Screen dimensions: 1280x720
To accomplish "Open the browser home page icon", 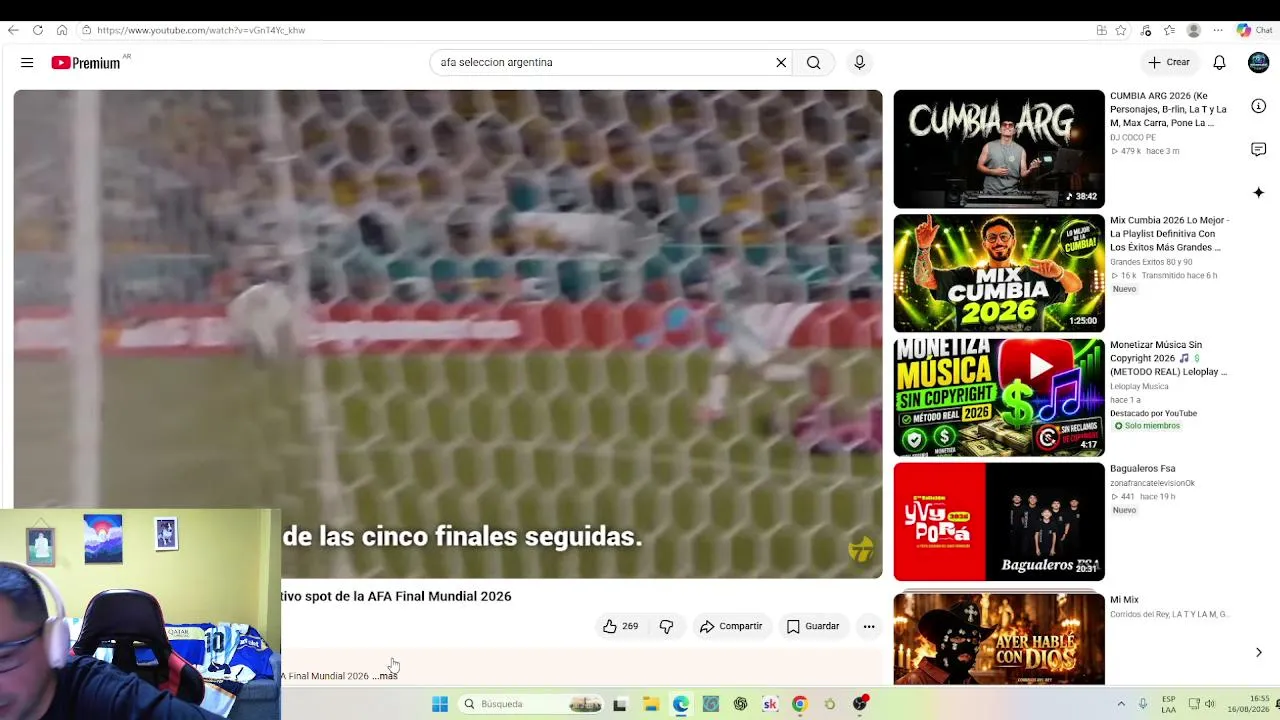I will (62, 30).
